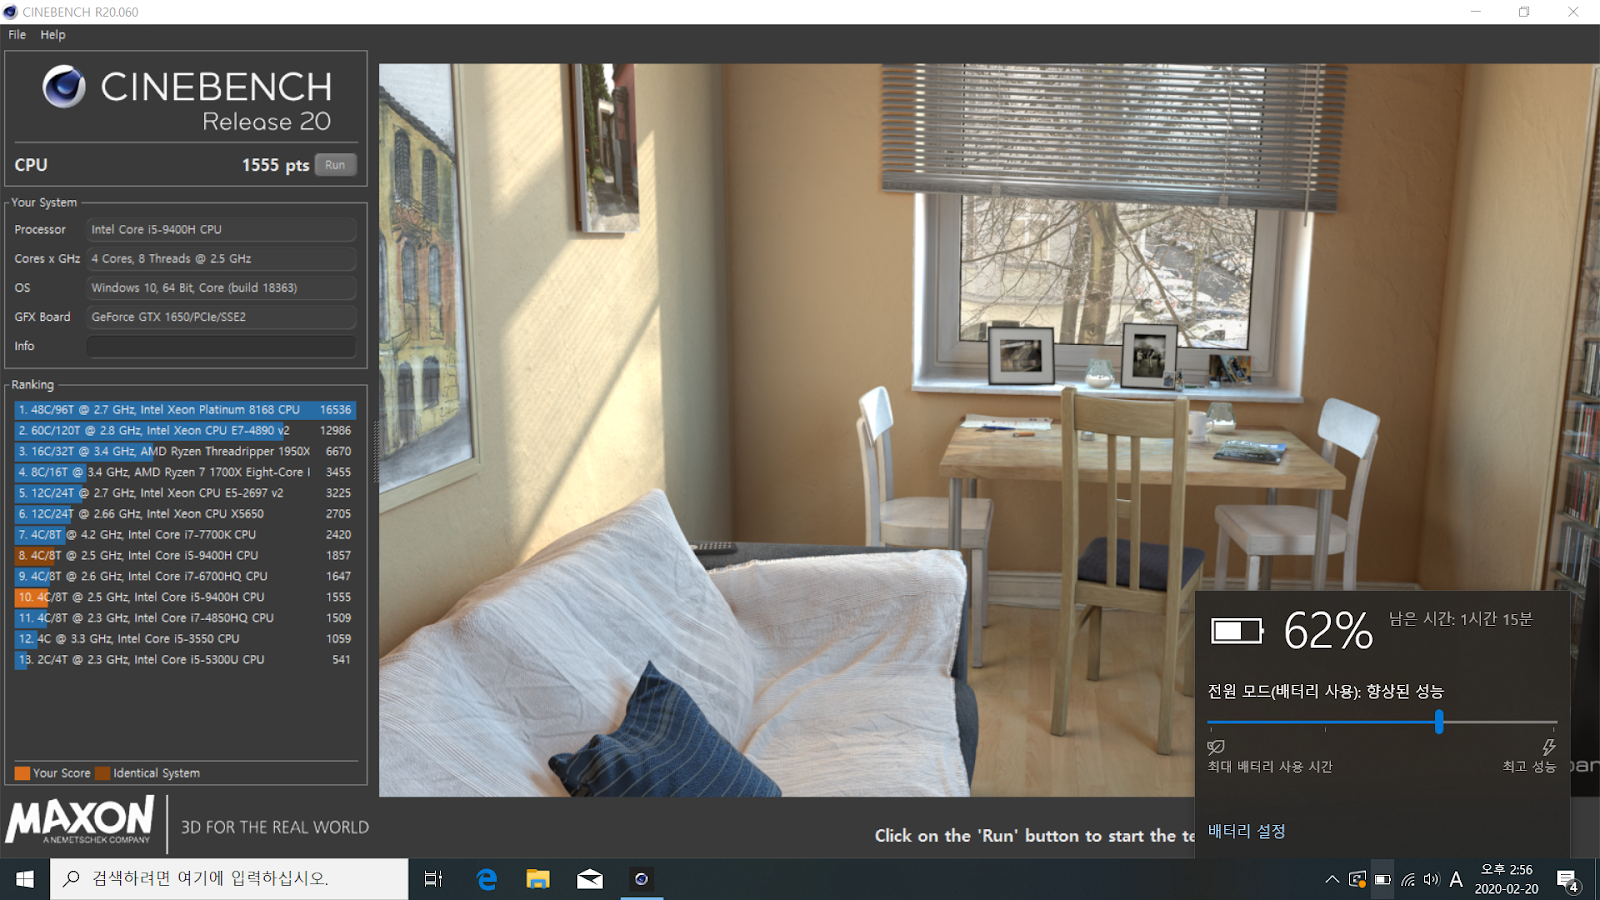Adjust the battery power mode slider handle
This screenshot has height=900, width=1600.
(x=1439, y=722)
